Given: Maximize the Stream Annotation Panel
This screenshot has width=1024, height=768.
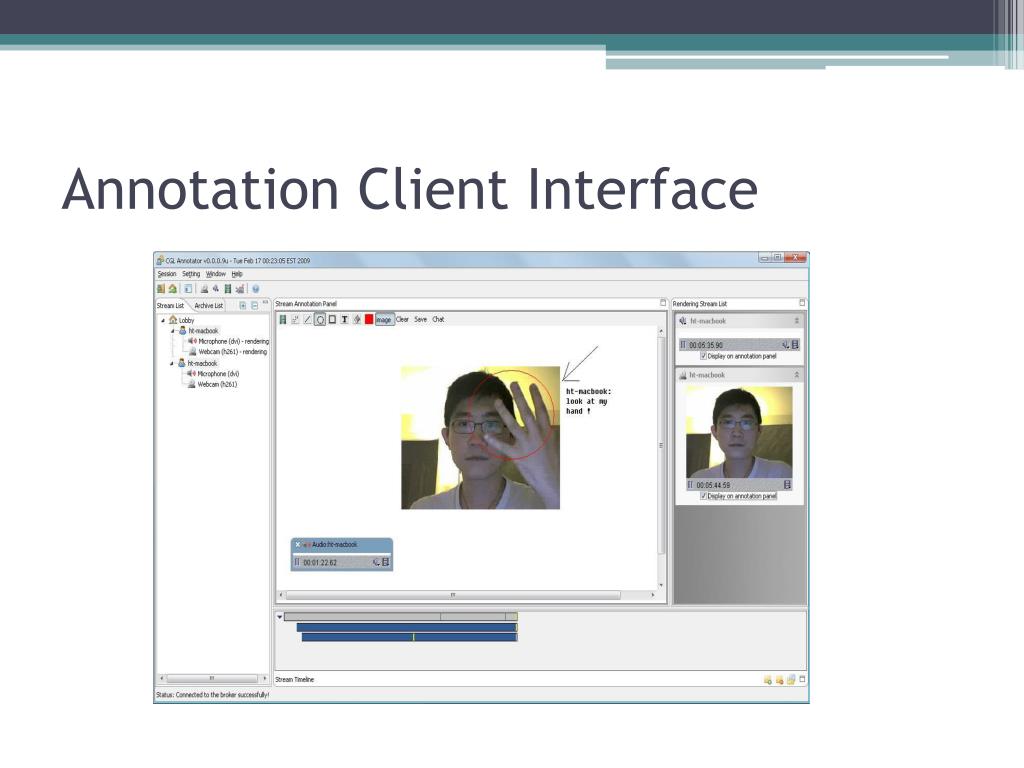Looking at the screenshot, I should coord(663,303).
